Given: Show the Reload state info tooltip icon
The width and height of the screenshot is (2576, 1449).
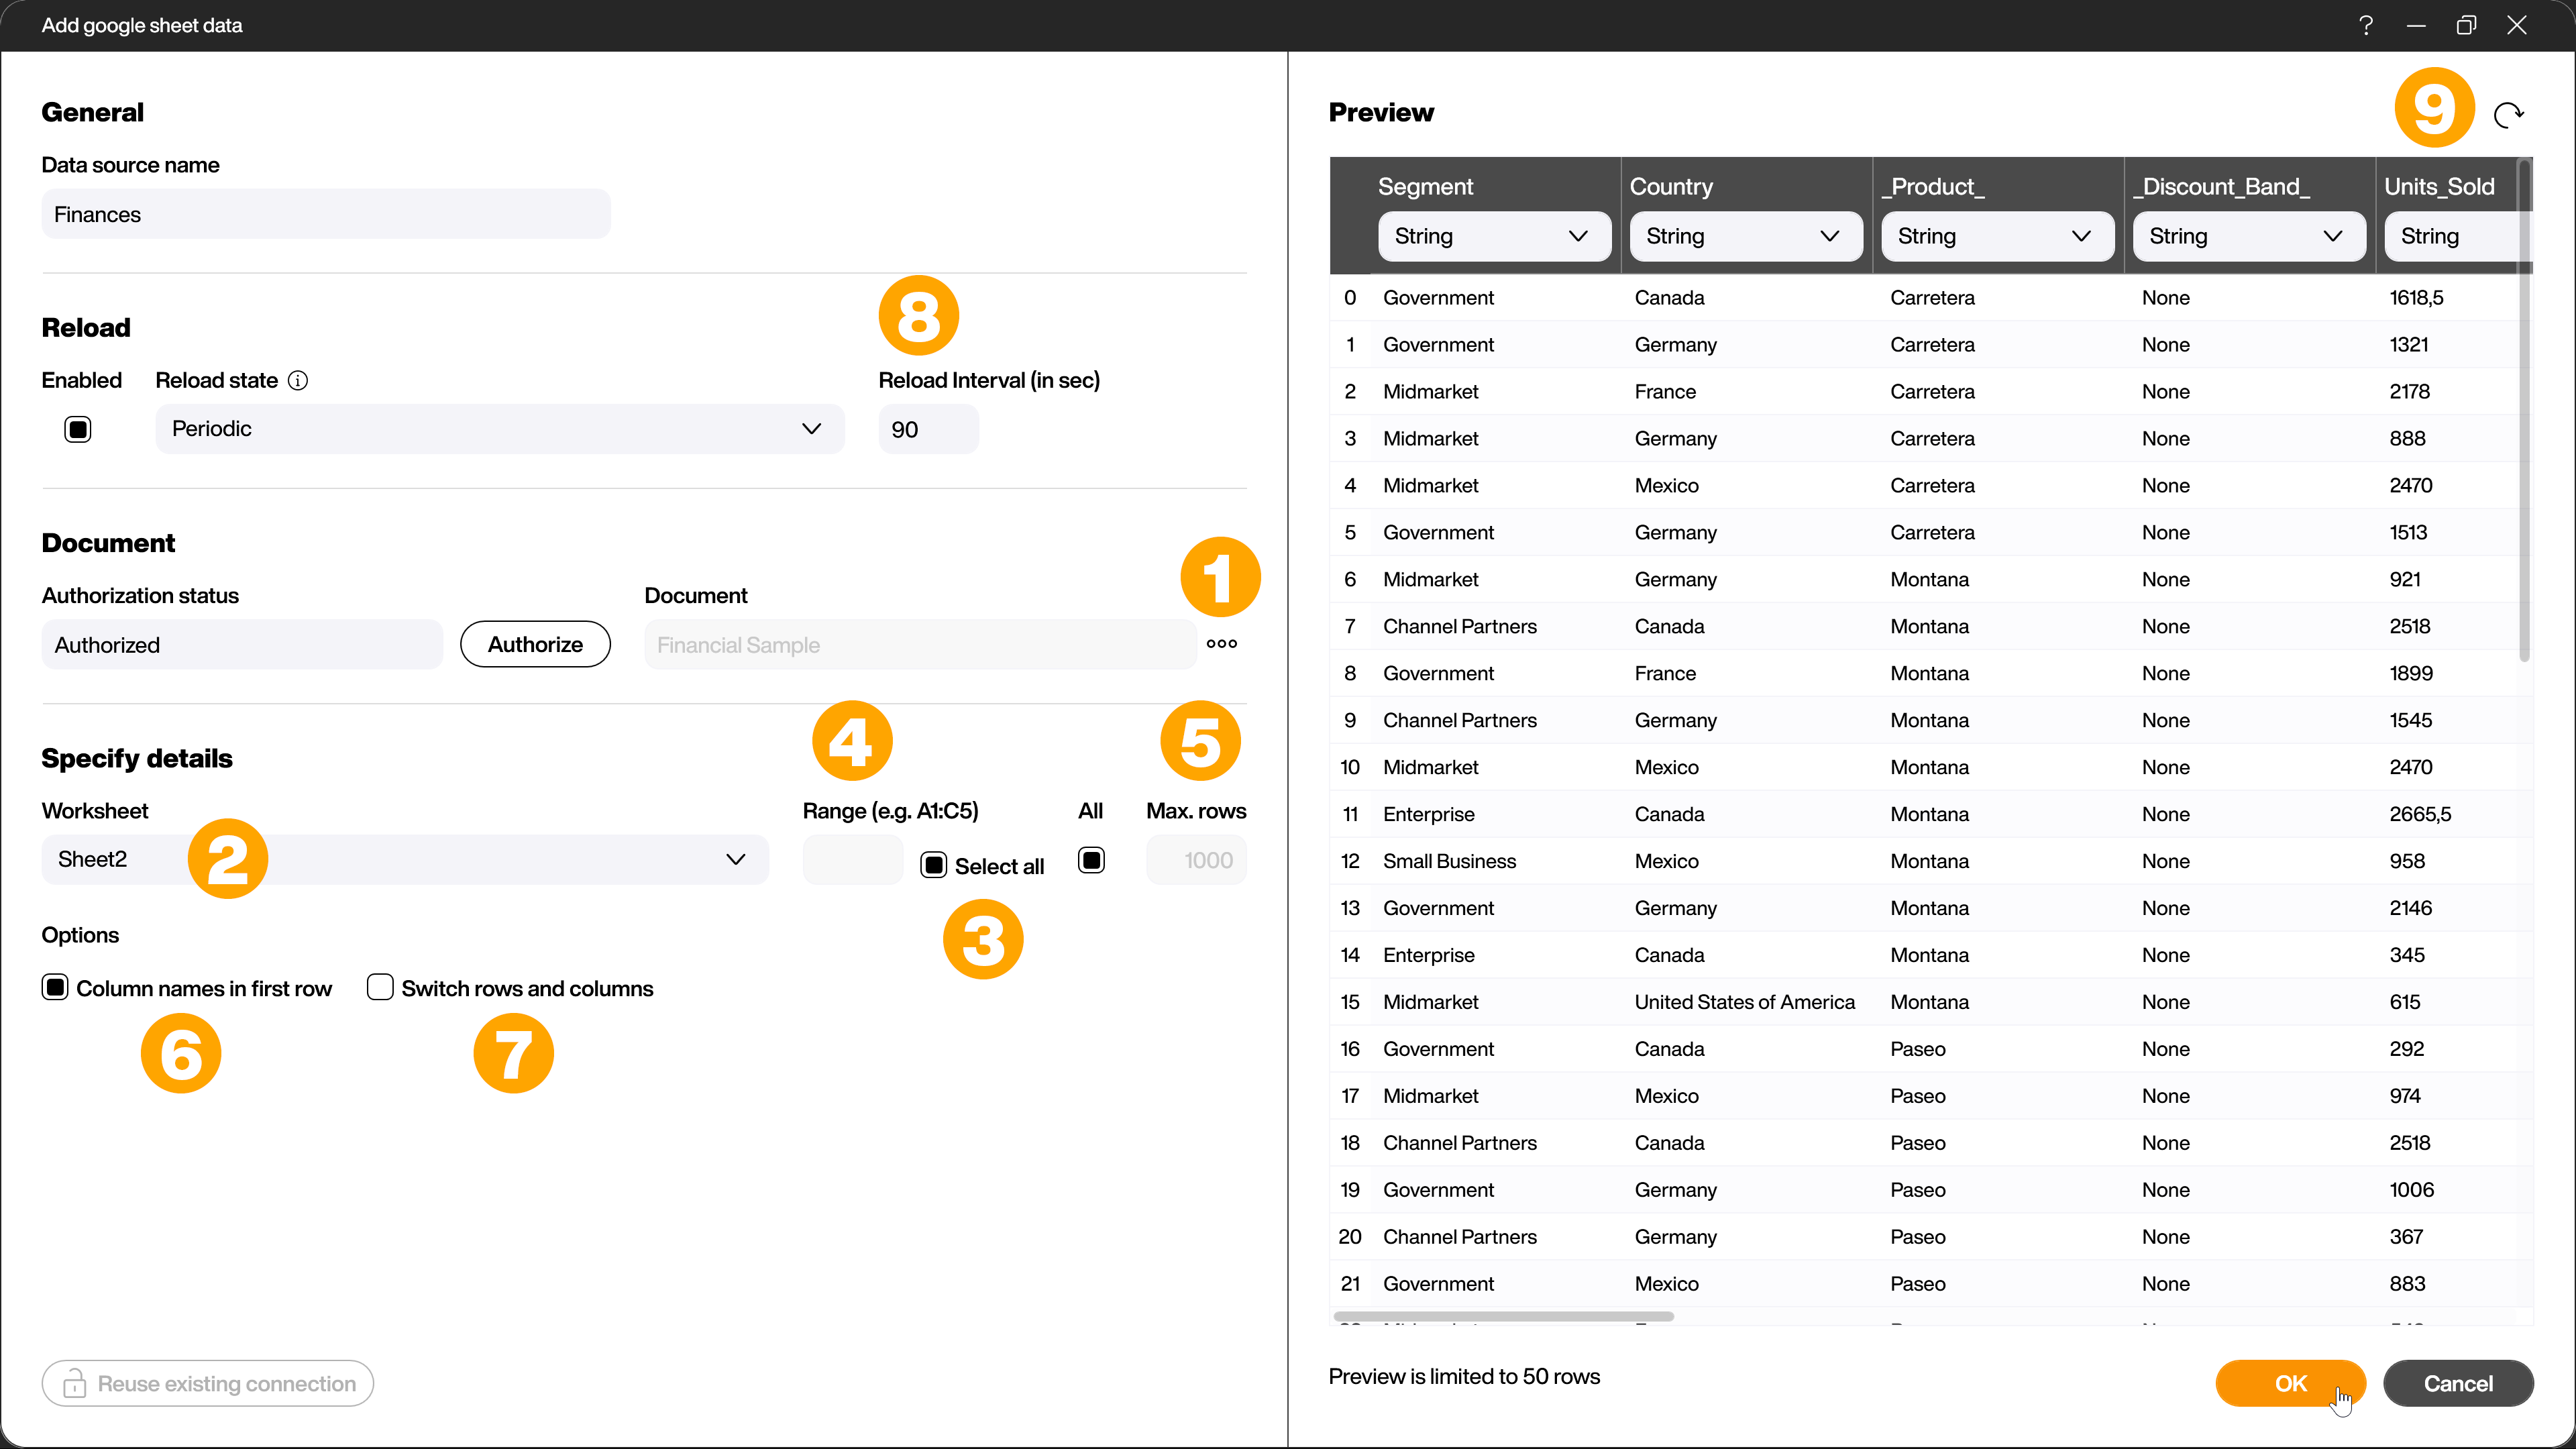Looking at the screenshot, I should click(x=298, y=381).
